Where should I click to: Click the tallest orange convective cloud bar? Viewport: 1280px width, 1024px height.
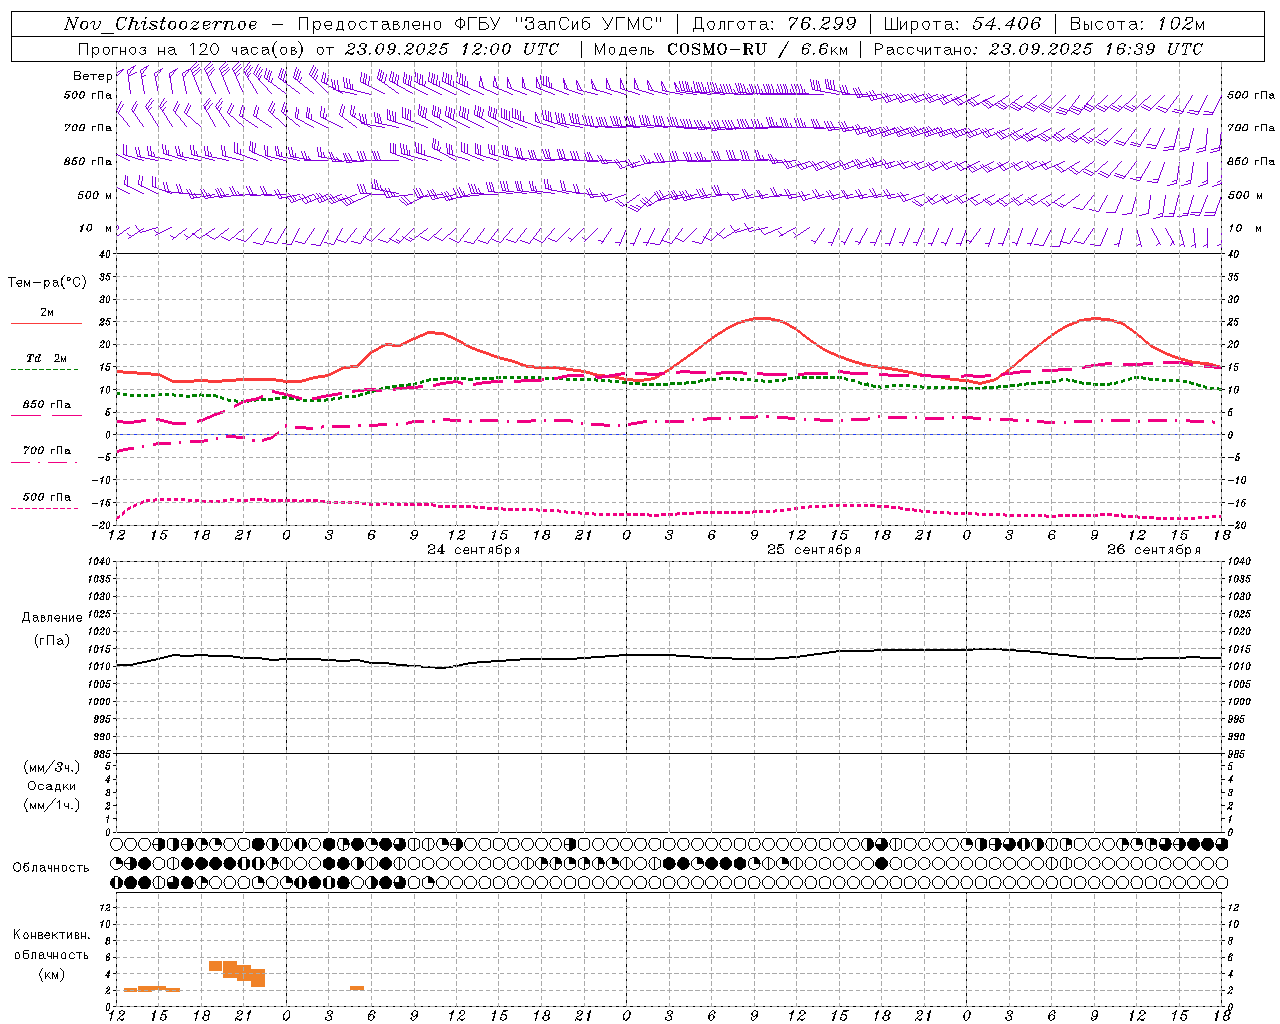click(x=258, y=978)
